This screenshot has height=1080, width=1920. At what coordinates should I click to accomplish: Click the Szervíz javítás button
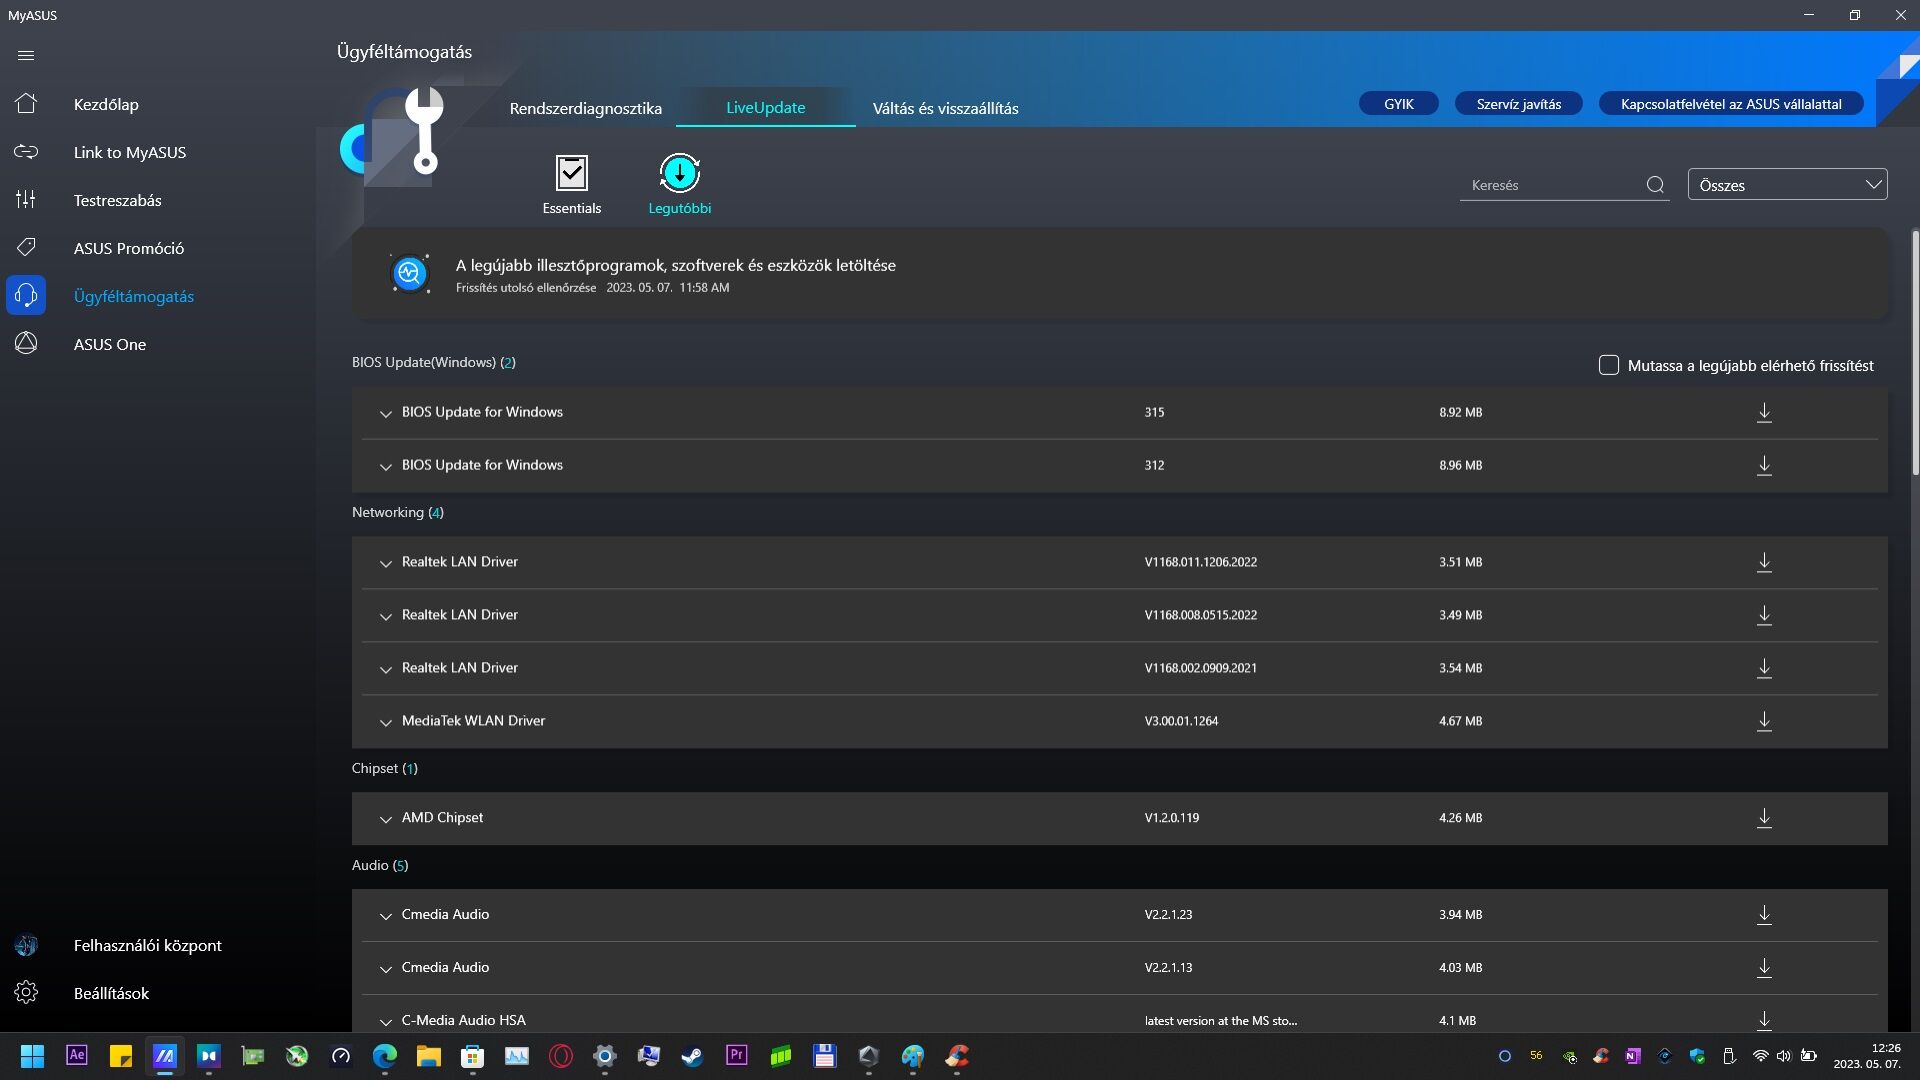click(1518, 104)
